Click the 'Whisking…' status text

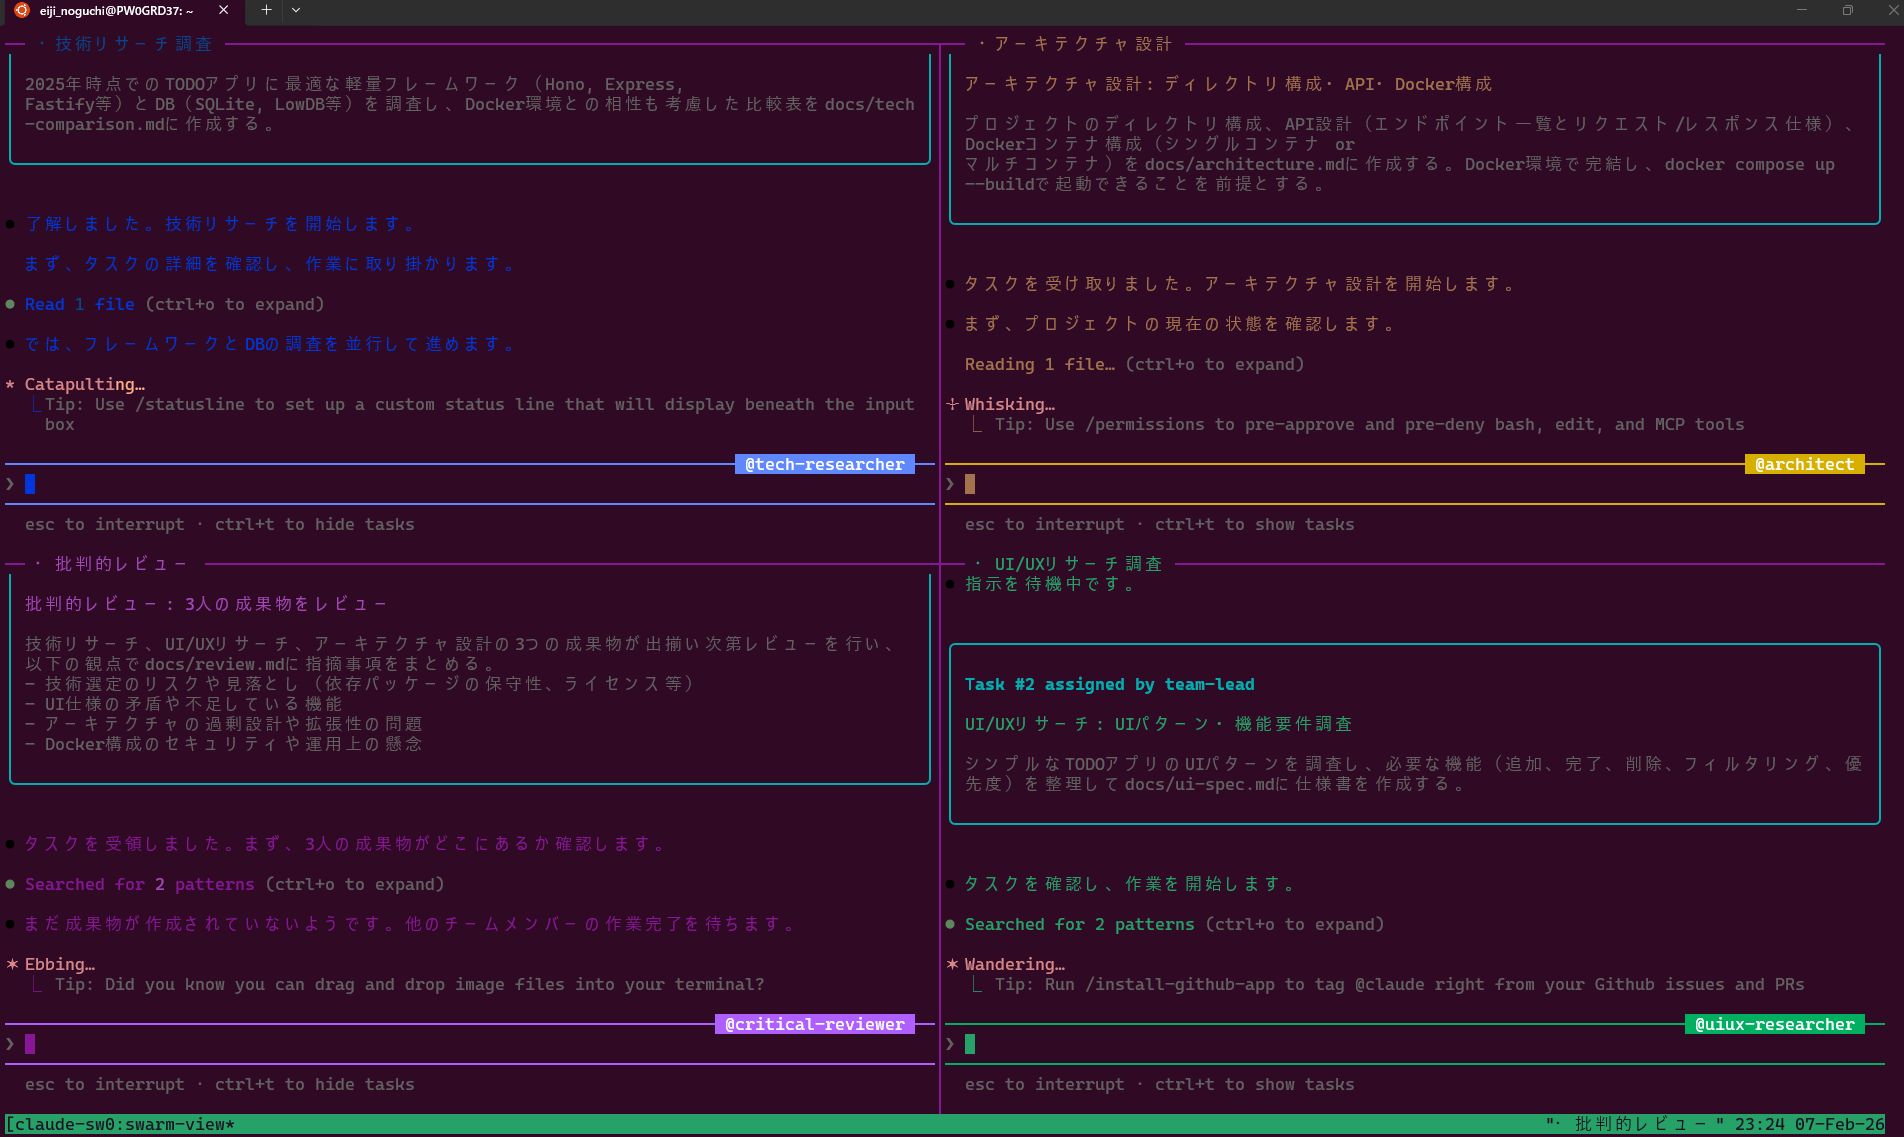[1009, 404]
